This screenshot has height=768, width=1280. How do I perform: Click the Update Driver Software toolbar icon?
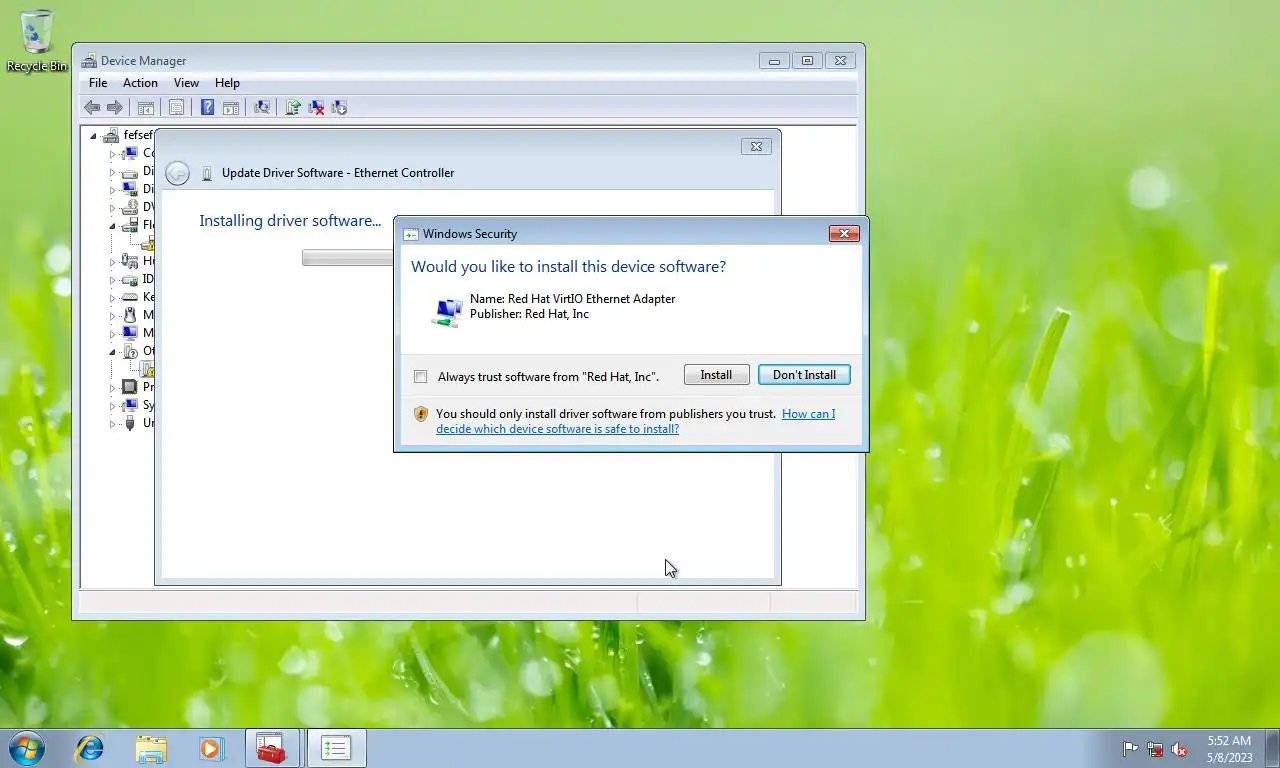tap(293, 108)
